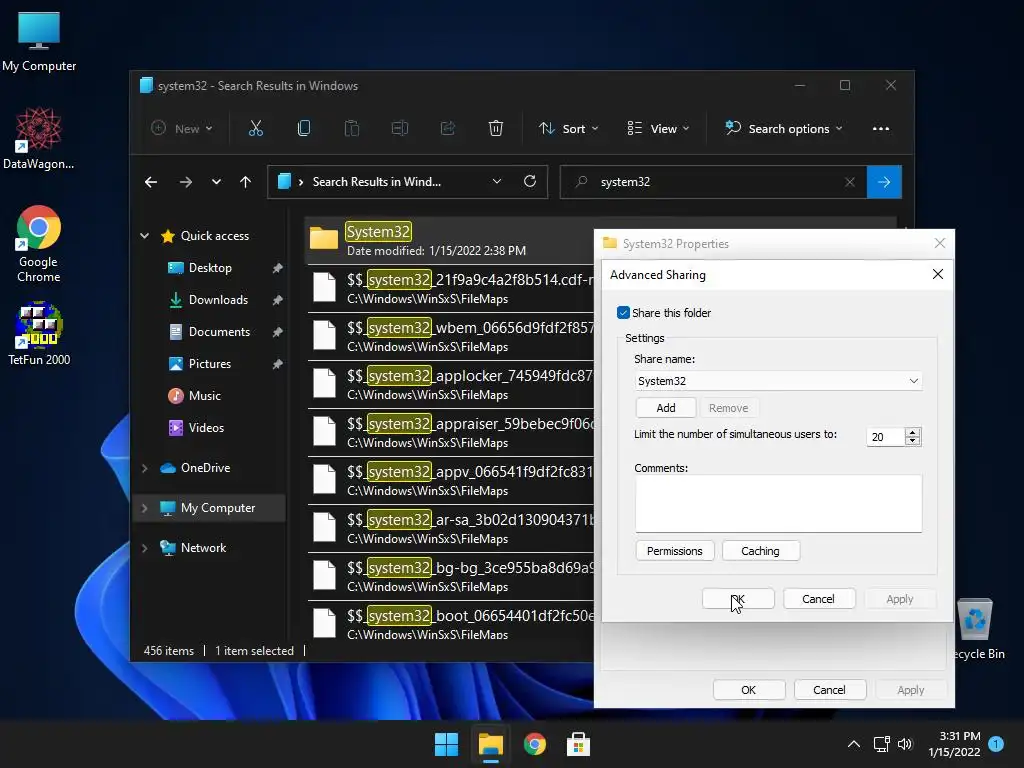The image size is (1024, 768).
Task: Open My Computer desktop icon
Action: pos(39,42)
